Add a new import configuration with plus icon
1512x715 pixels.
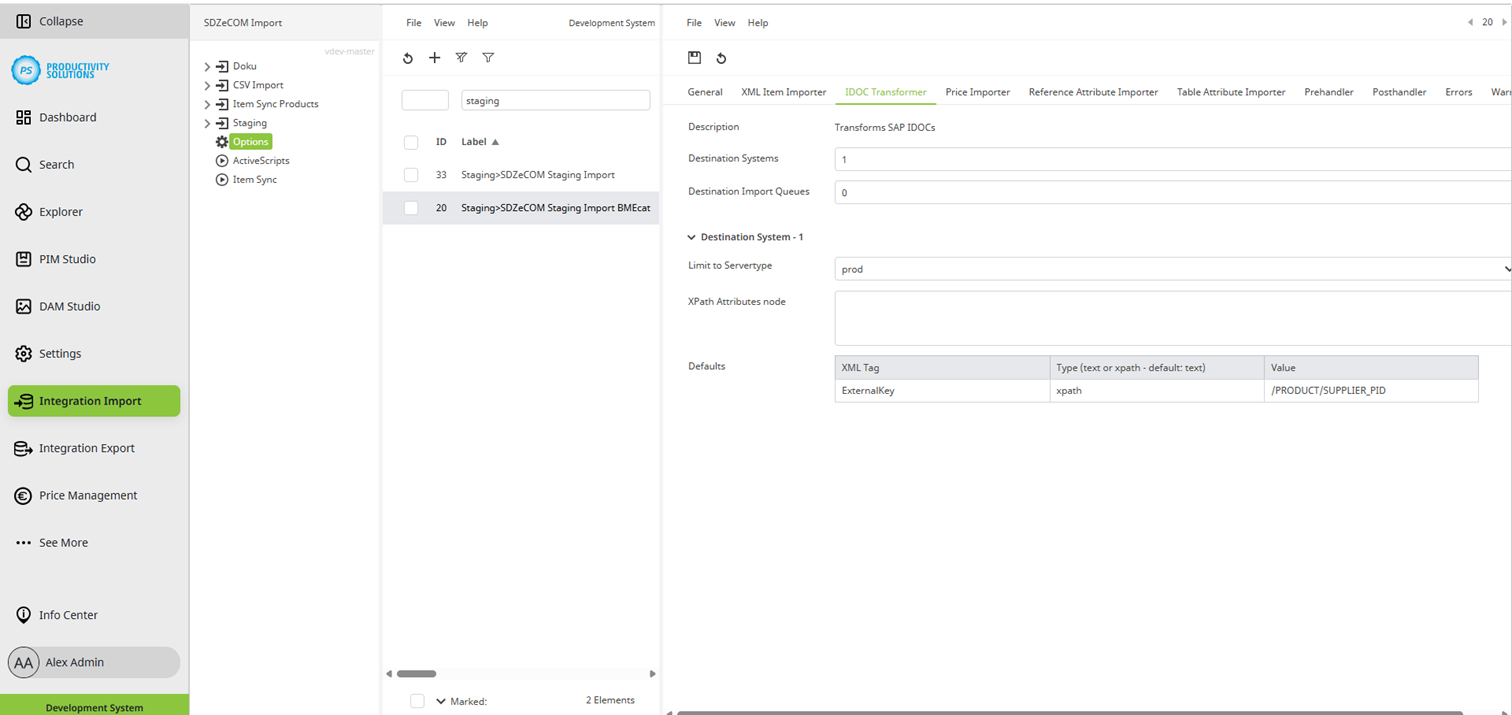tap(434, 57)
